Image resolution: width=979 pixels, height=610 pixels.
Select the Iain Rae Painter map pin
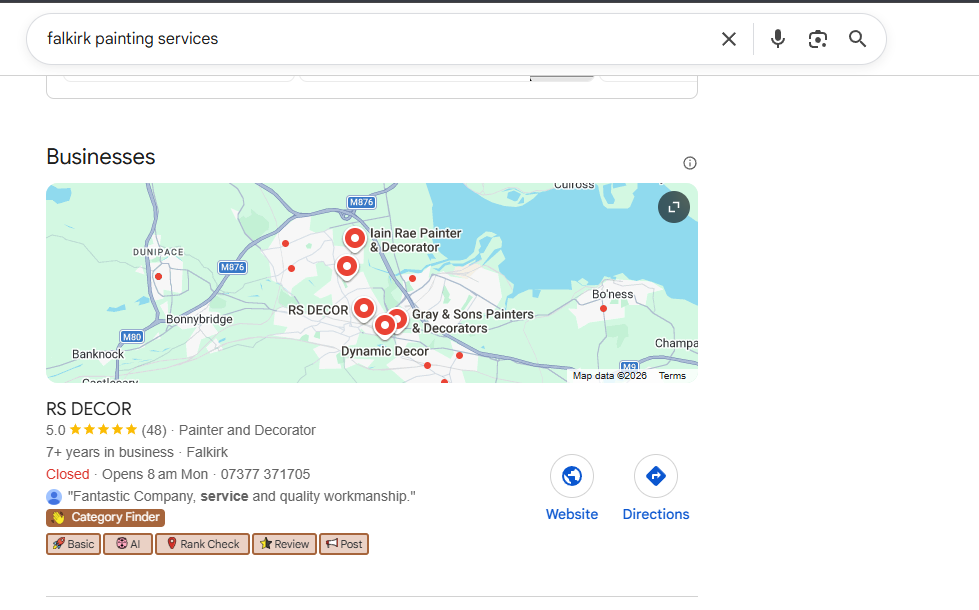point(355,238)
